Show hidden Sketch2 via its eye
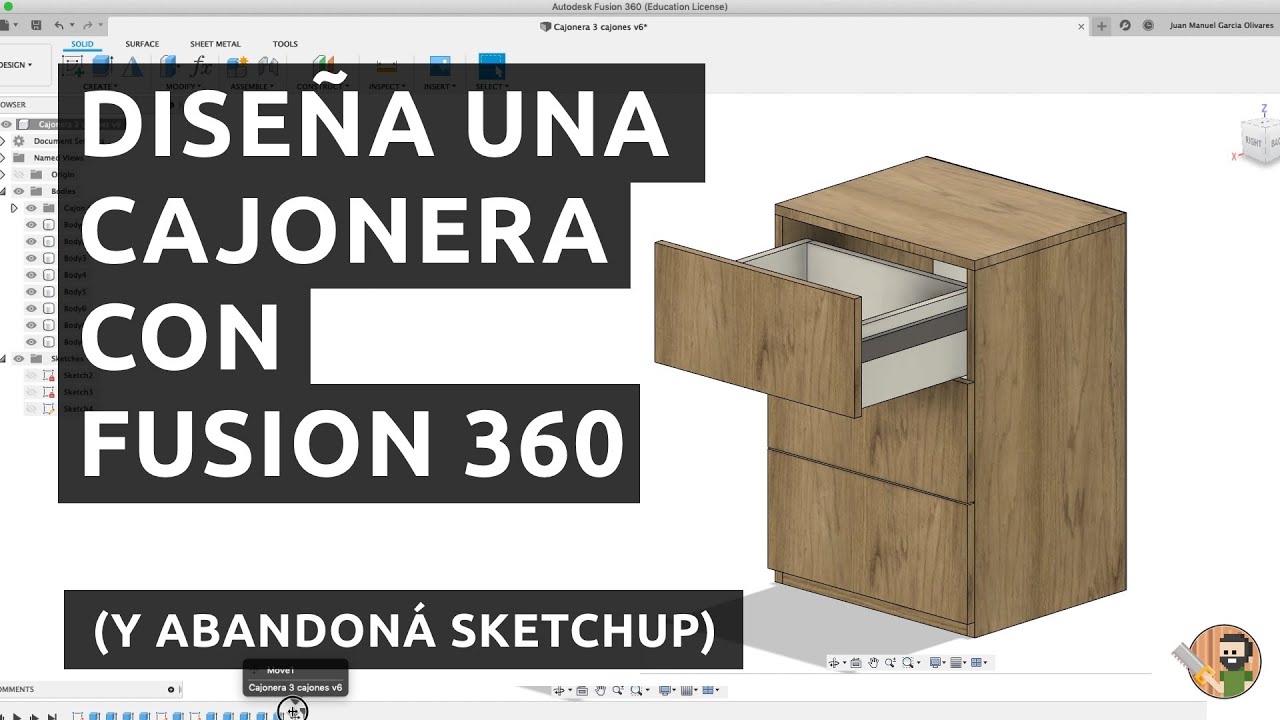Screen dimensions: 1280x720 [x=31, y=375]
